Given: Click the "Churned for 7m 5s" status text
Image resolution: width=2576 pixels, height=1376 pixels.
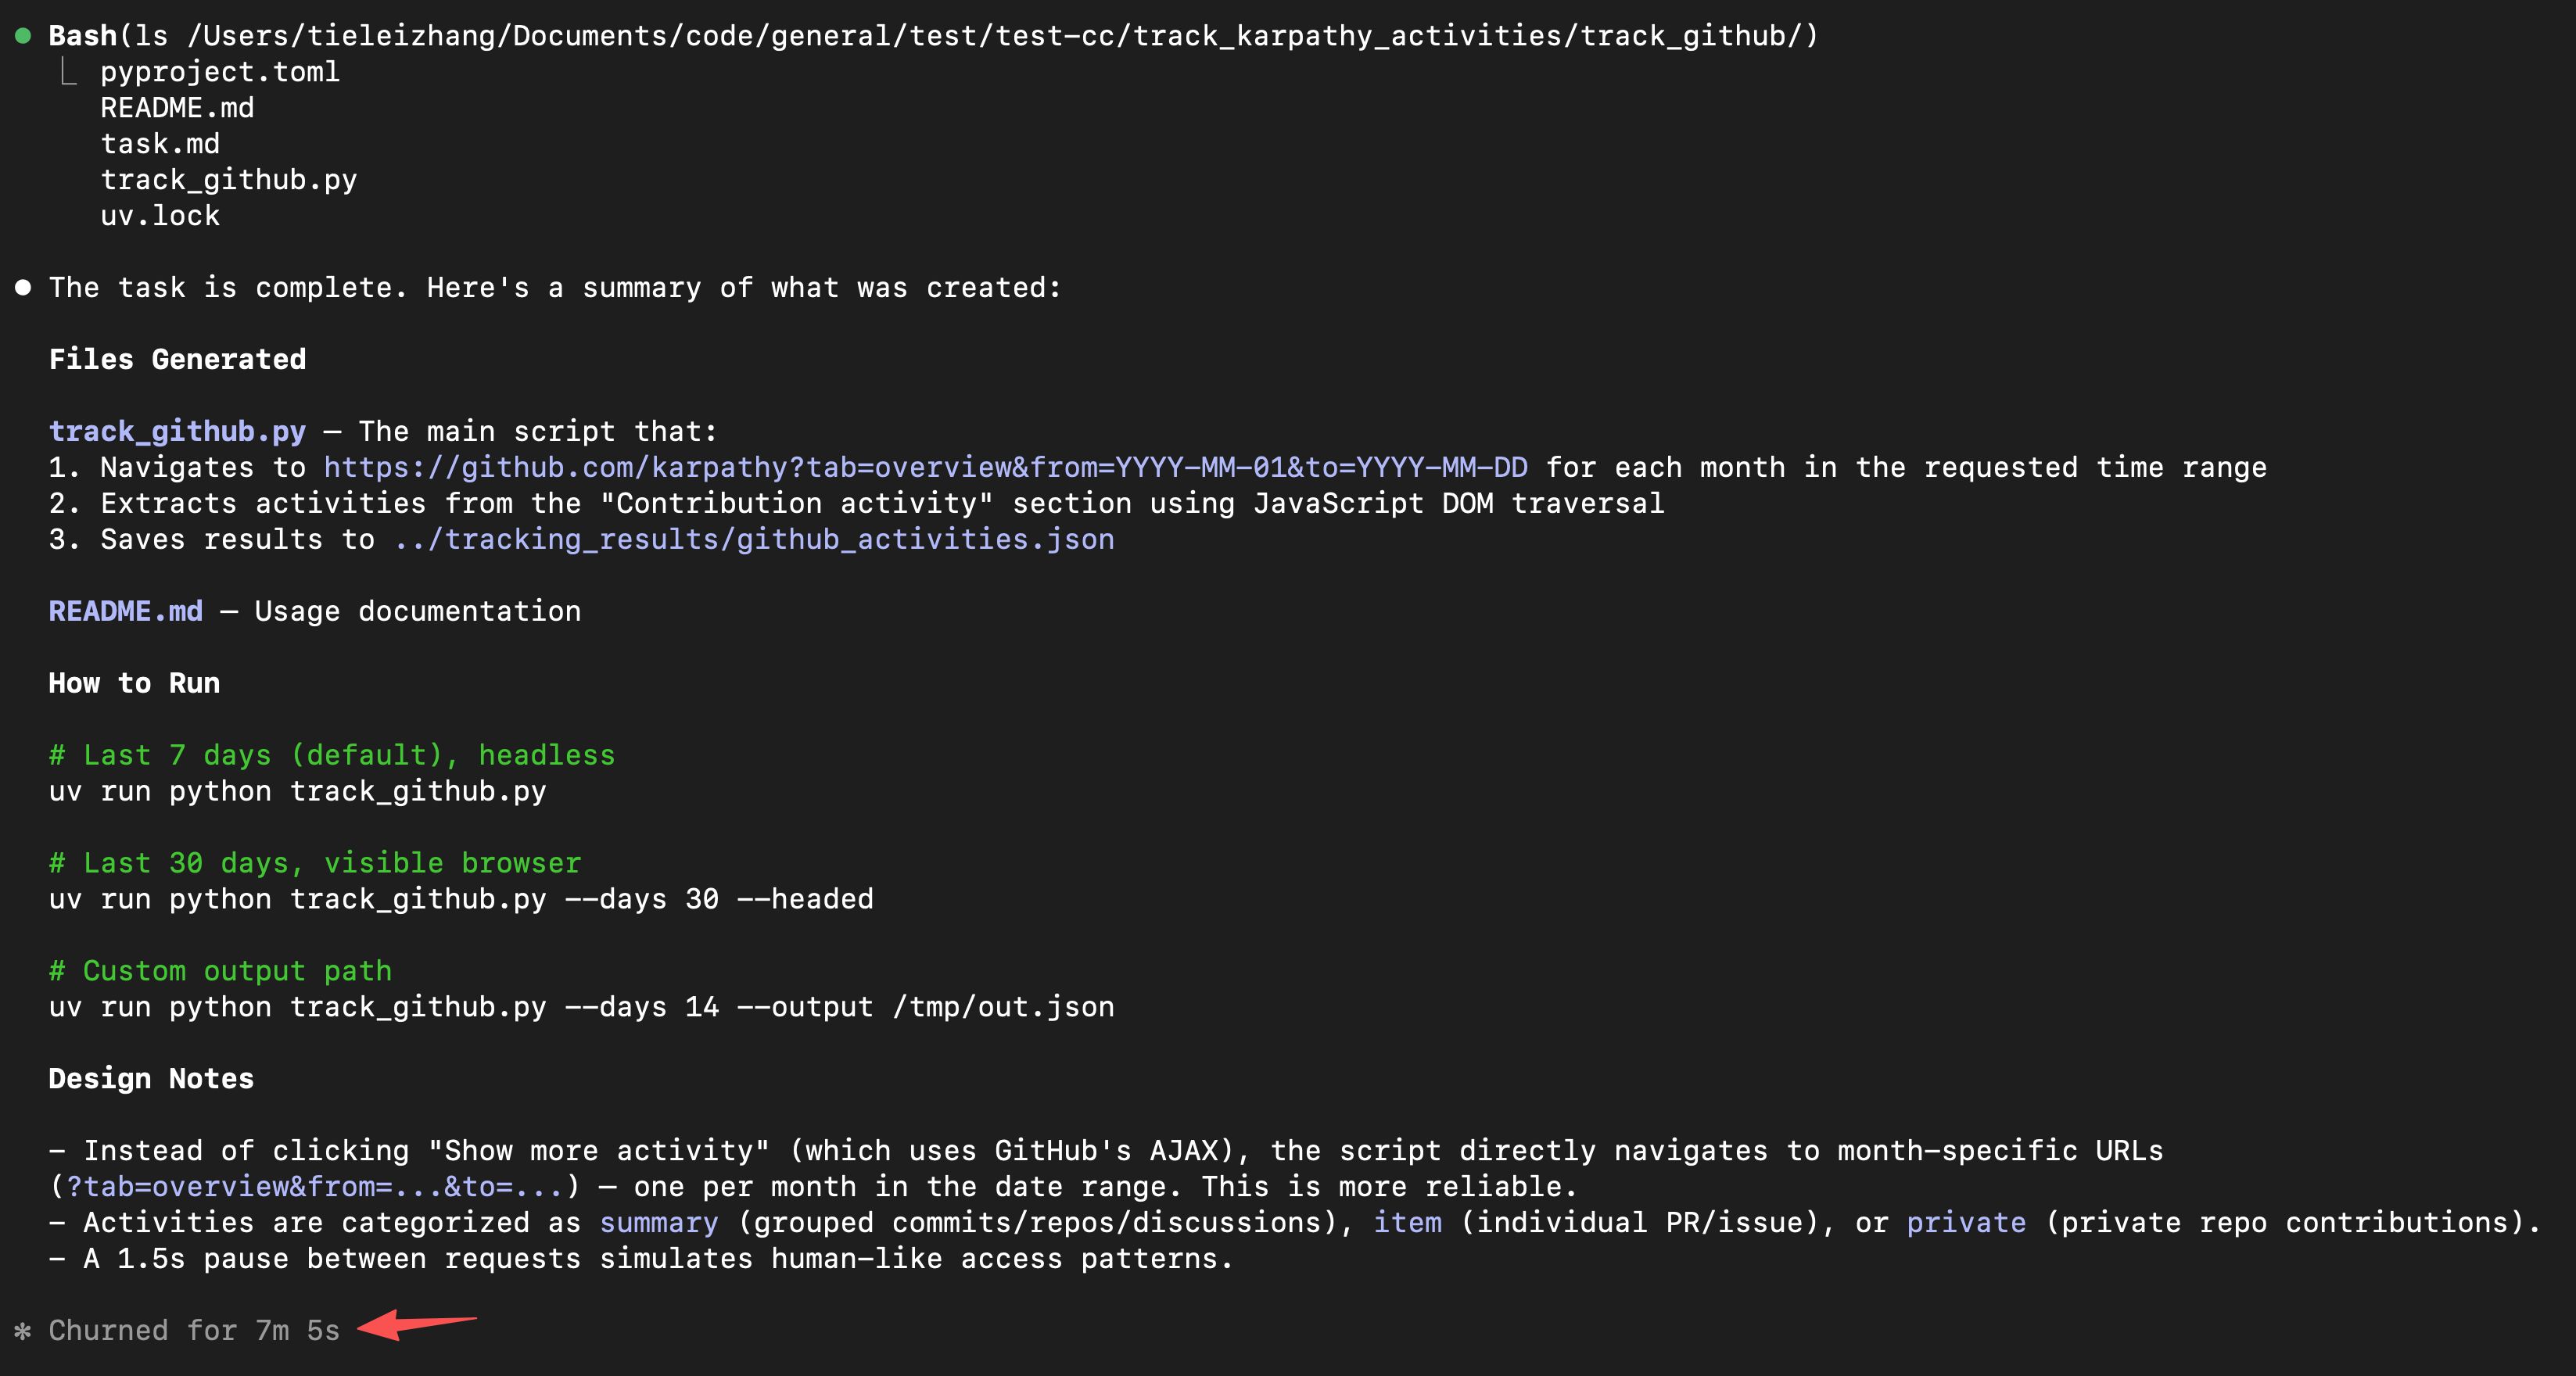Looking at the screenshot, I should coord(194,1331).
